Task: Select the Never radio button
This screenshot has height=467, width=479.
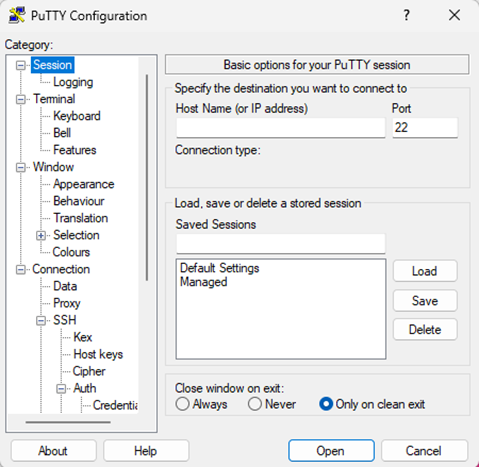Action: 255,404
